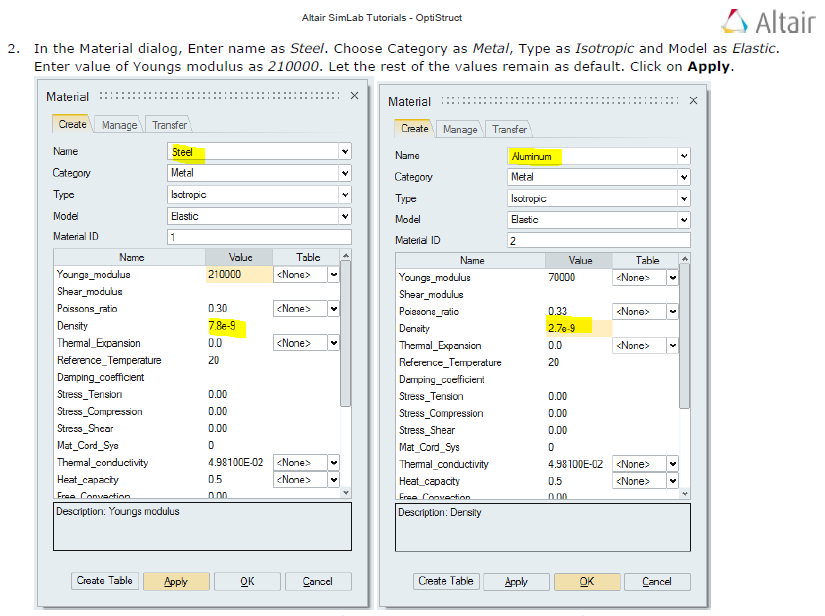
Task: Select Mat_Cord_Sys row in Steel dialog
Action: pyautogui.click(x=197, y=446)
